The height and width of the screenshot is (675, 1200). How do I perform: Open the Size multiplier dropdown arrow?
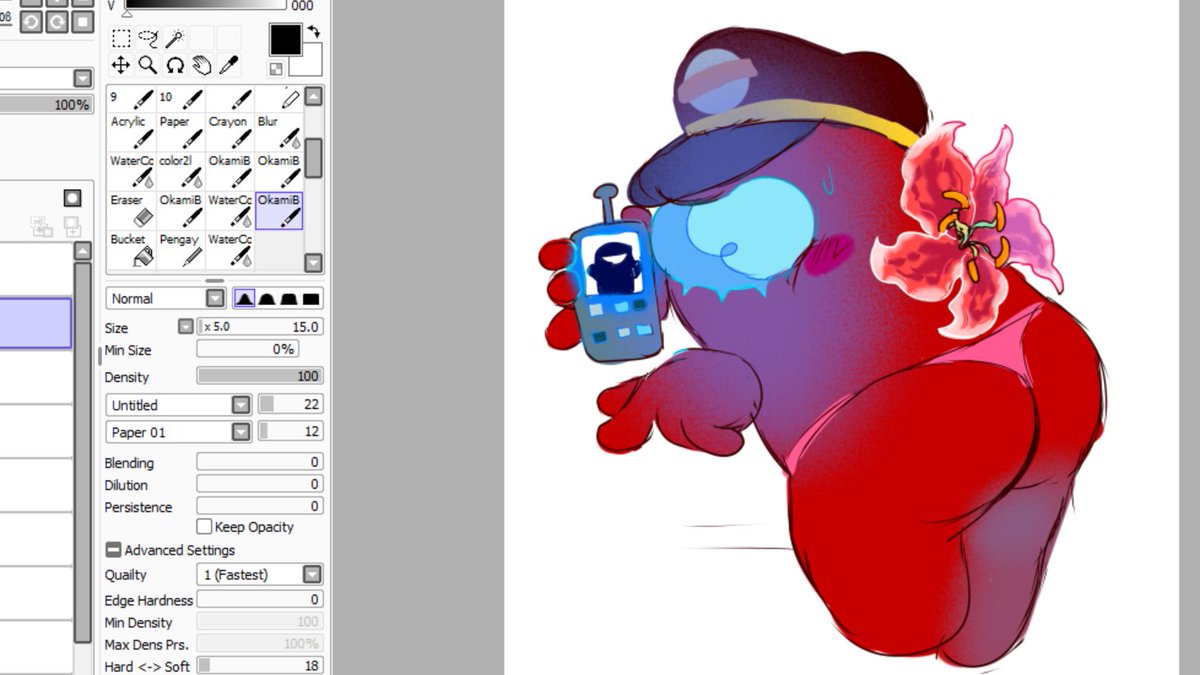click(x=185, y=326)
